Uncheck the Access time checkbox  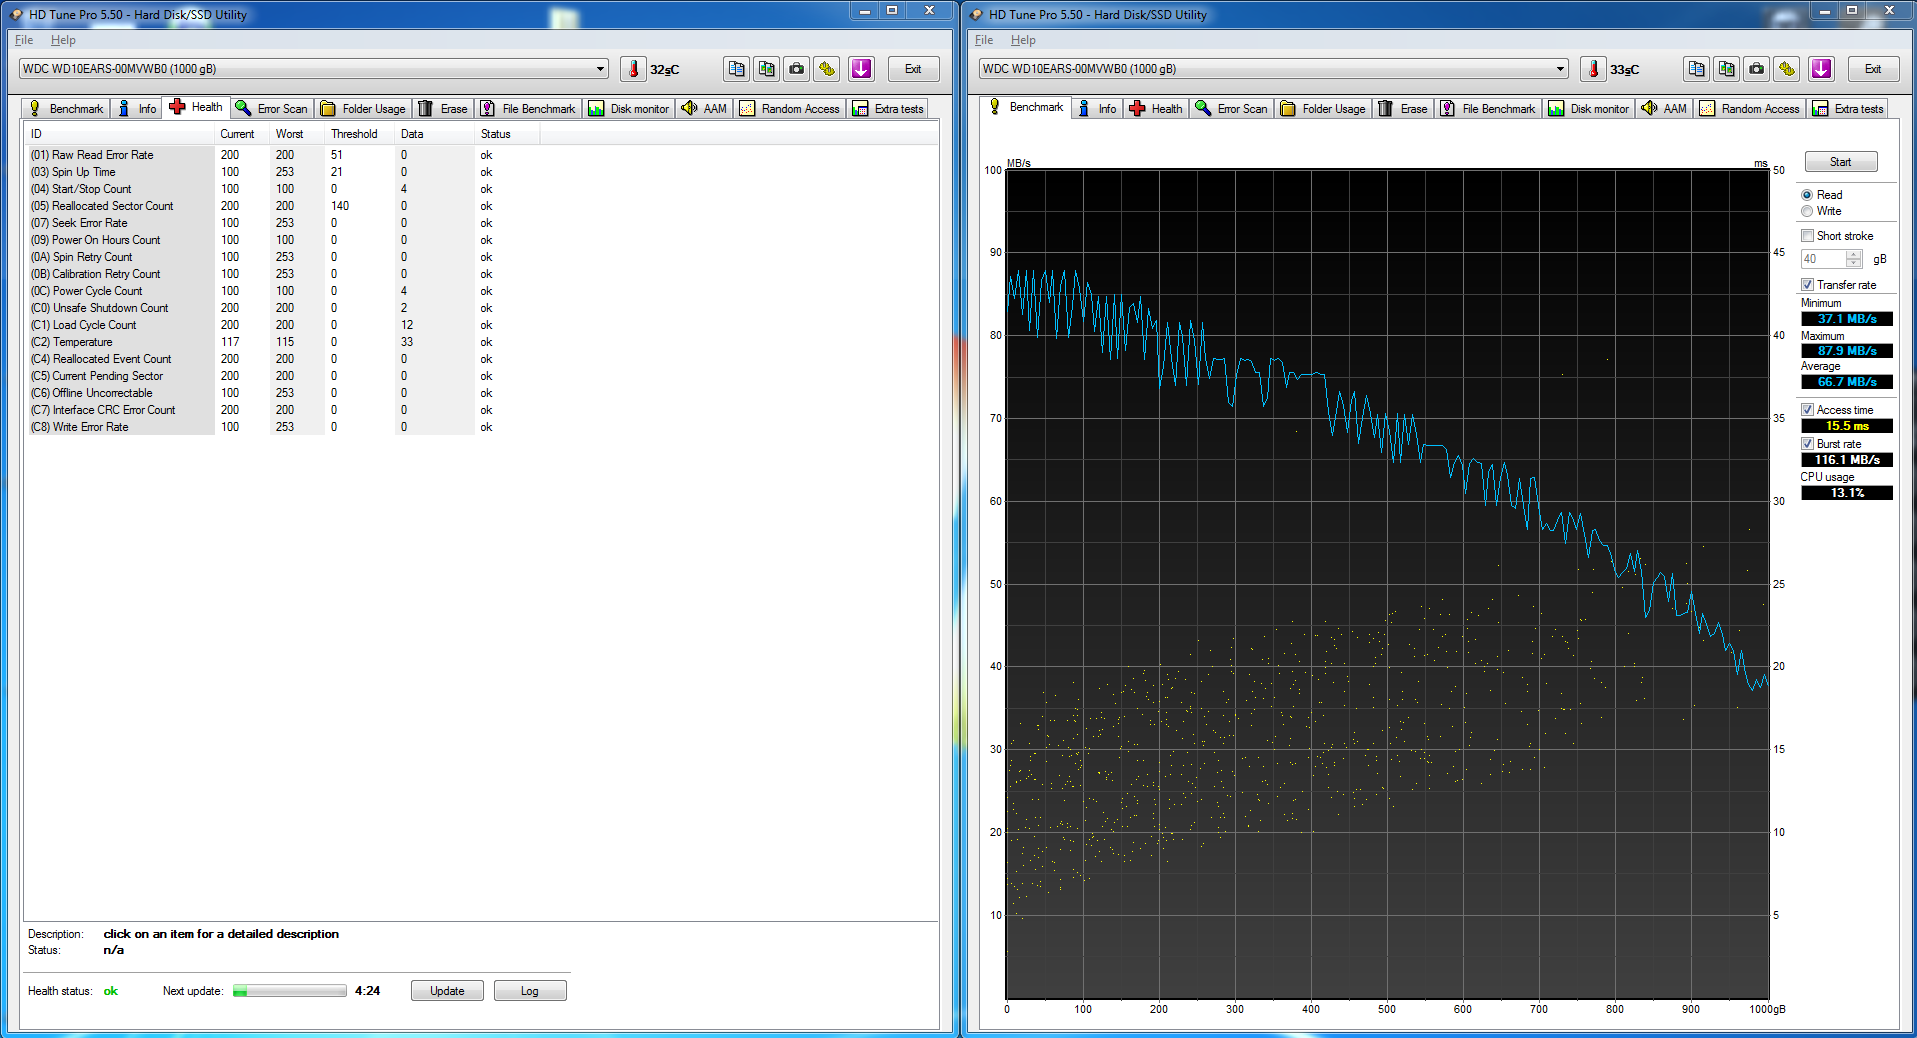[x=1808, y=410]
